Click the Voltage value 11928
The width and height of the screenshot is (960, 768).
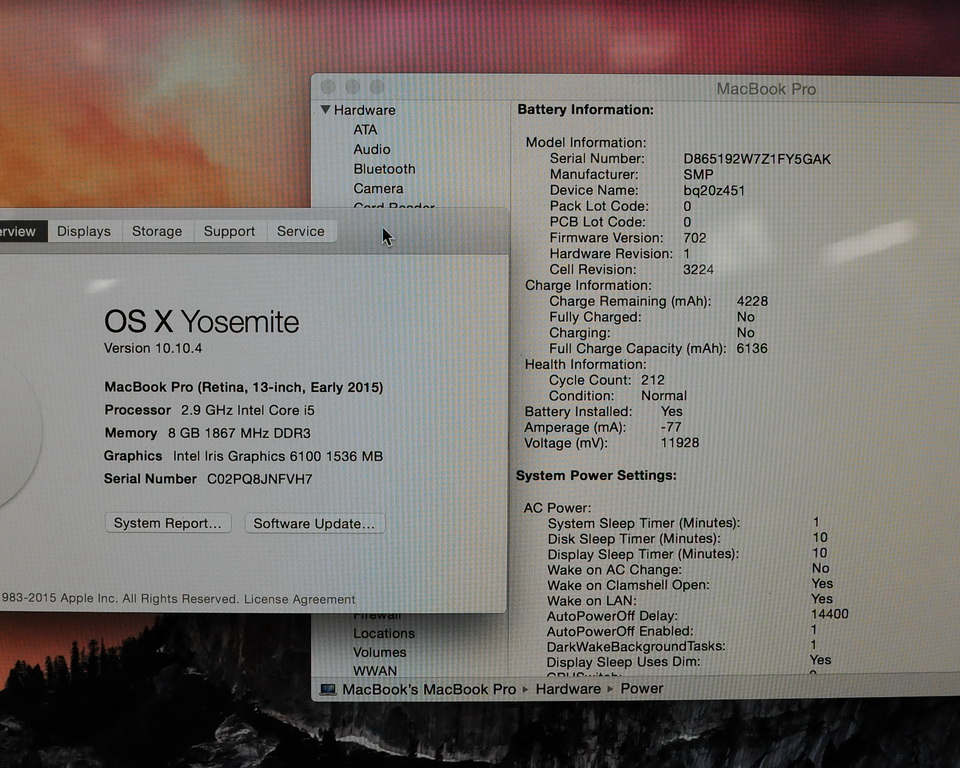(680, 443)
